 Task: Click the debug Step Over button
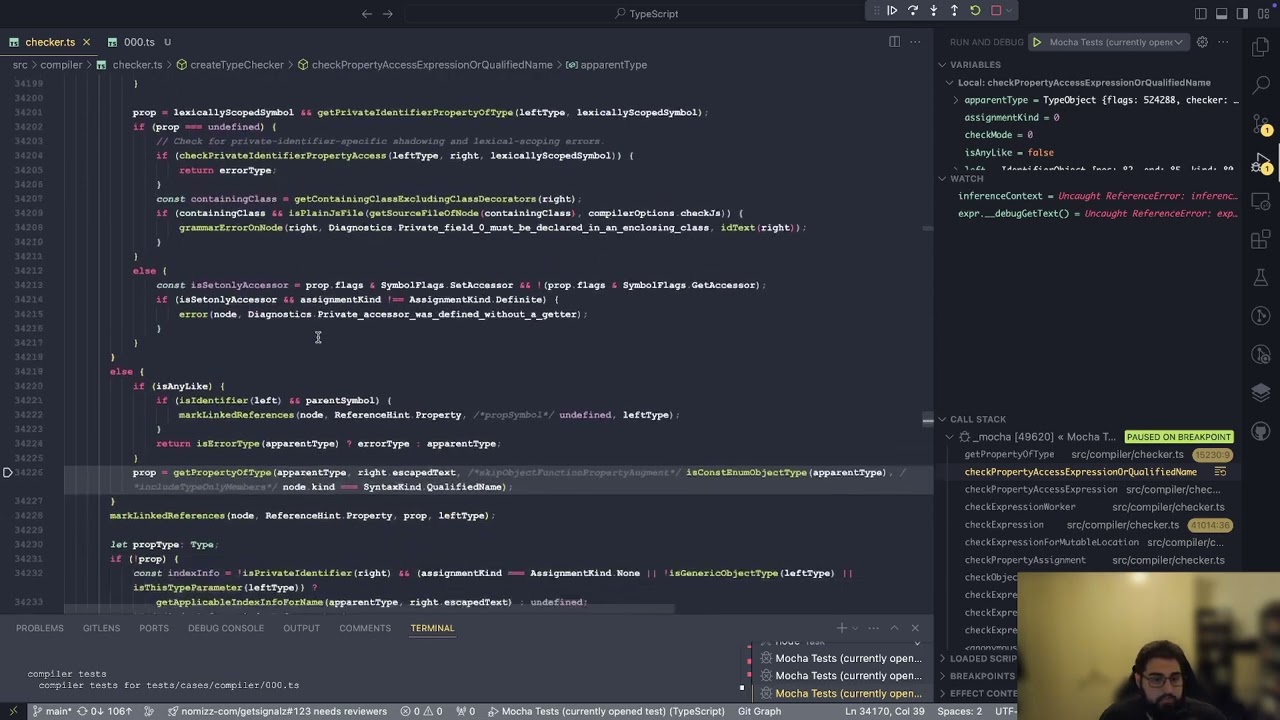(x=913, y=11)
